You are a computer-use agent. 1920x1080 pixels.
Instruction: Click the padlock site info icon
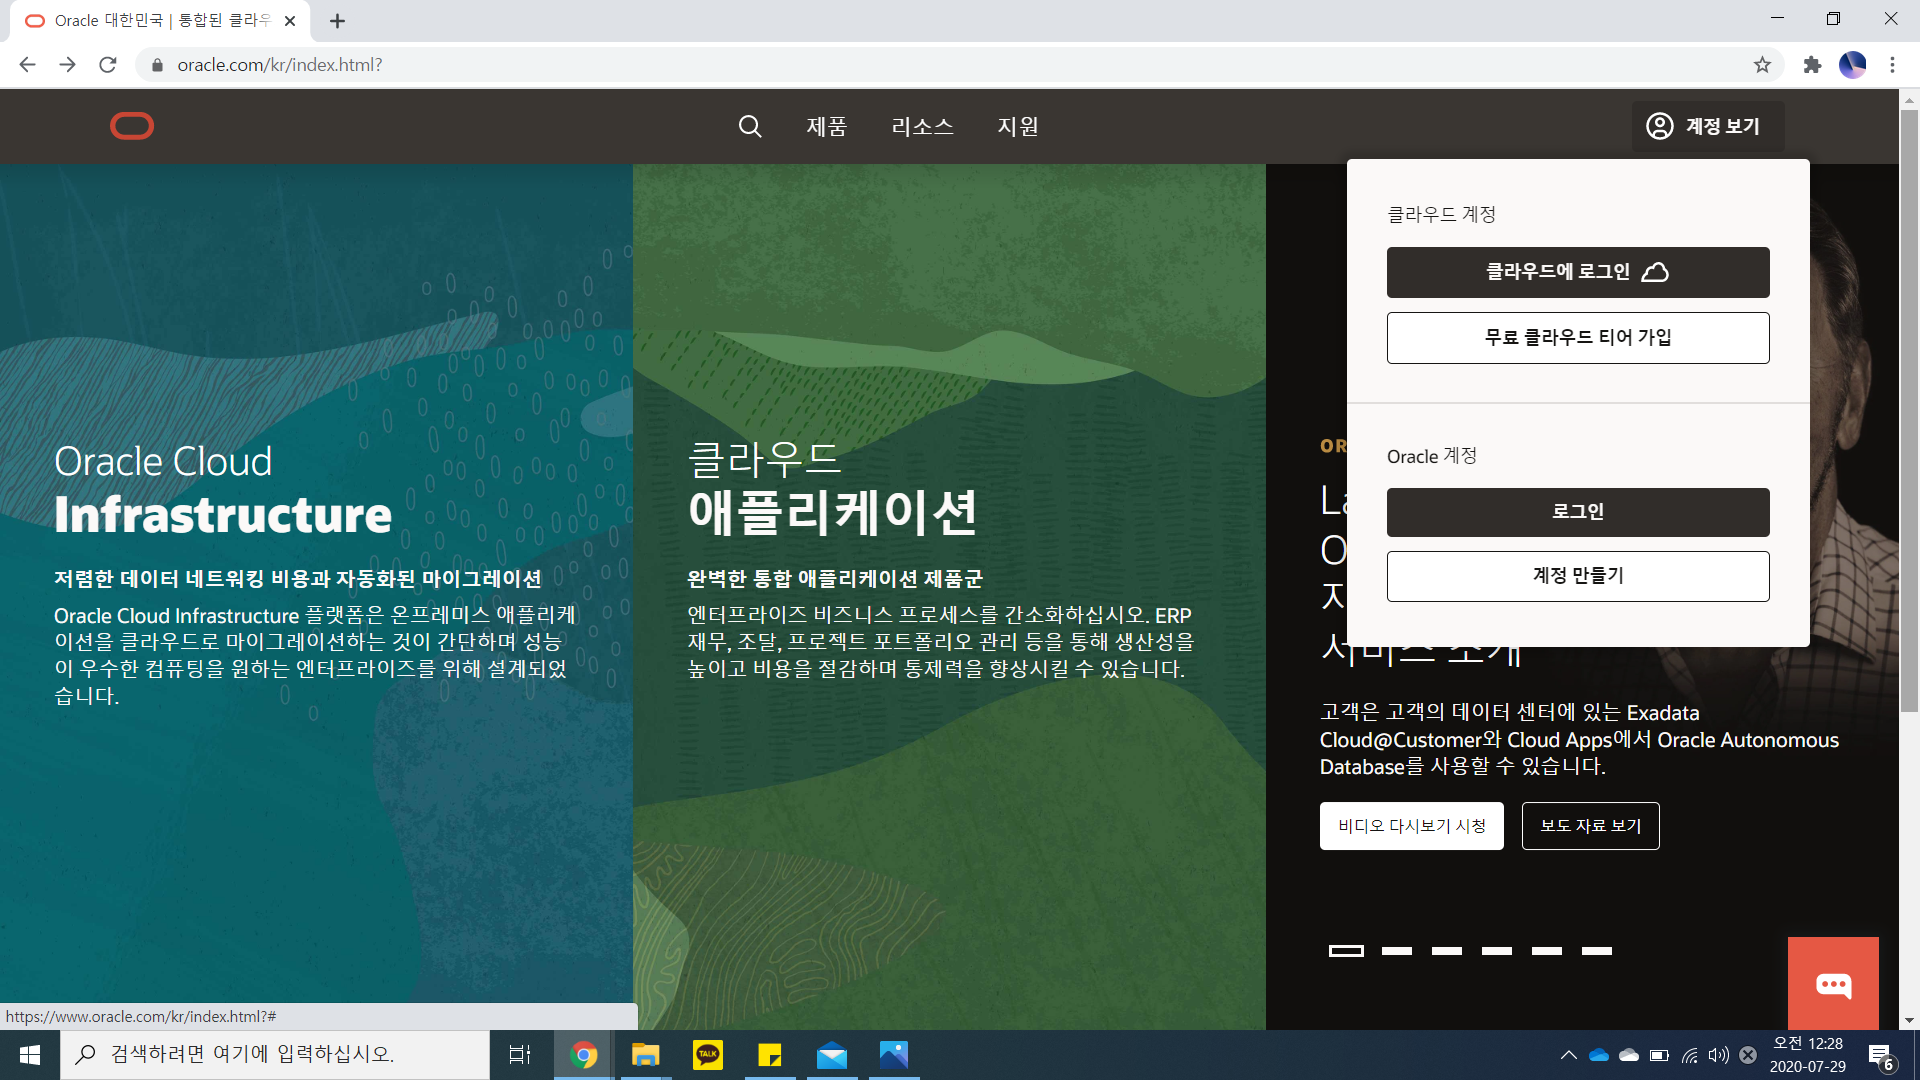(x=157, y=65)
